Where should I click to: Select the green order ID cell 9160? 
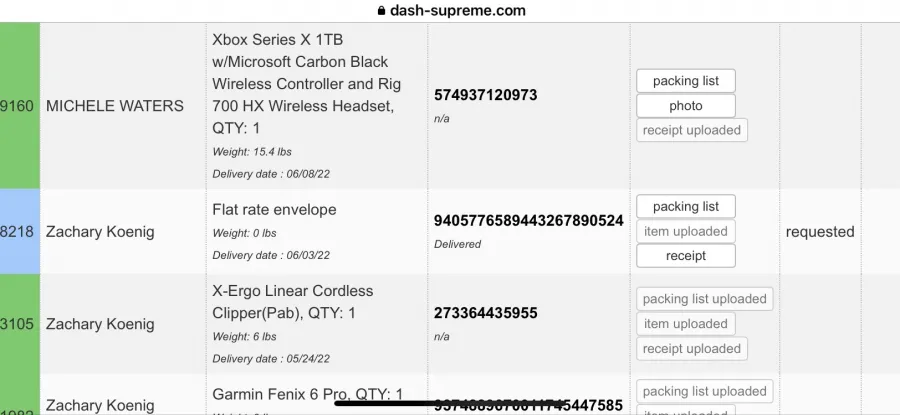tap(20, 106)
